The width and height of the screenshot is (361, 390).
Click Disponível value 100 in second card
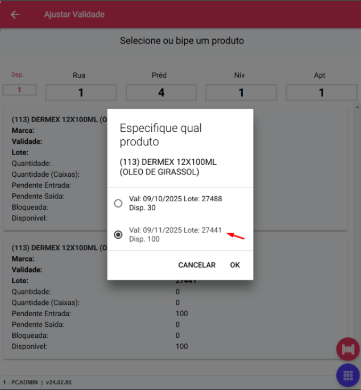click(182, 346)
